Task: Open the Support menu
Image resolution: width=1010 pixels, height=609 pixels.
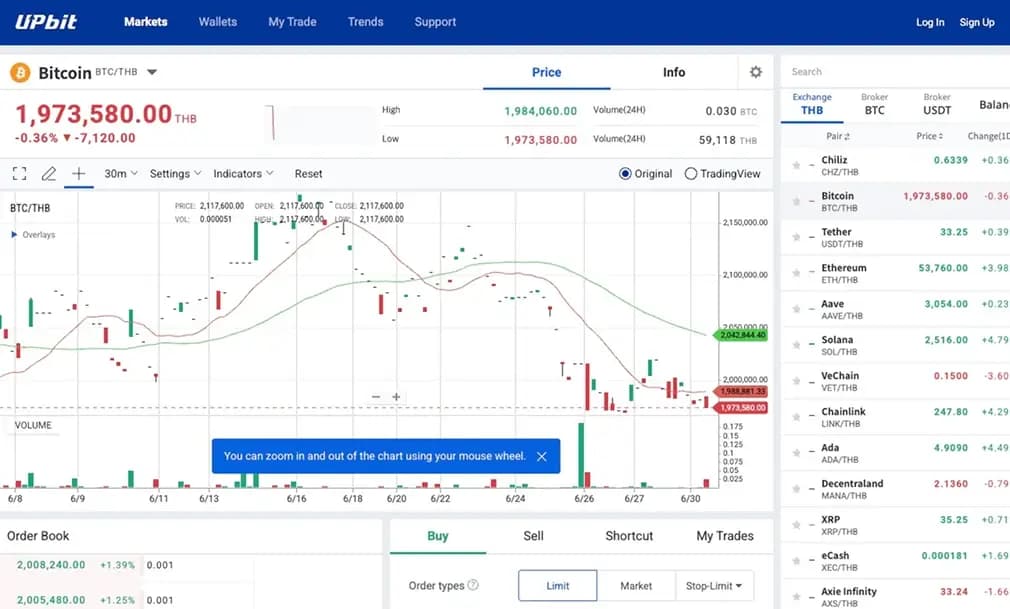Action: pos(435,22)
